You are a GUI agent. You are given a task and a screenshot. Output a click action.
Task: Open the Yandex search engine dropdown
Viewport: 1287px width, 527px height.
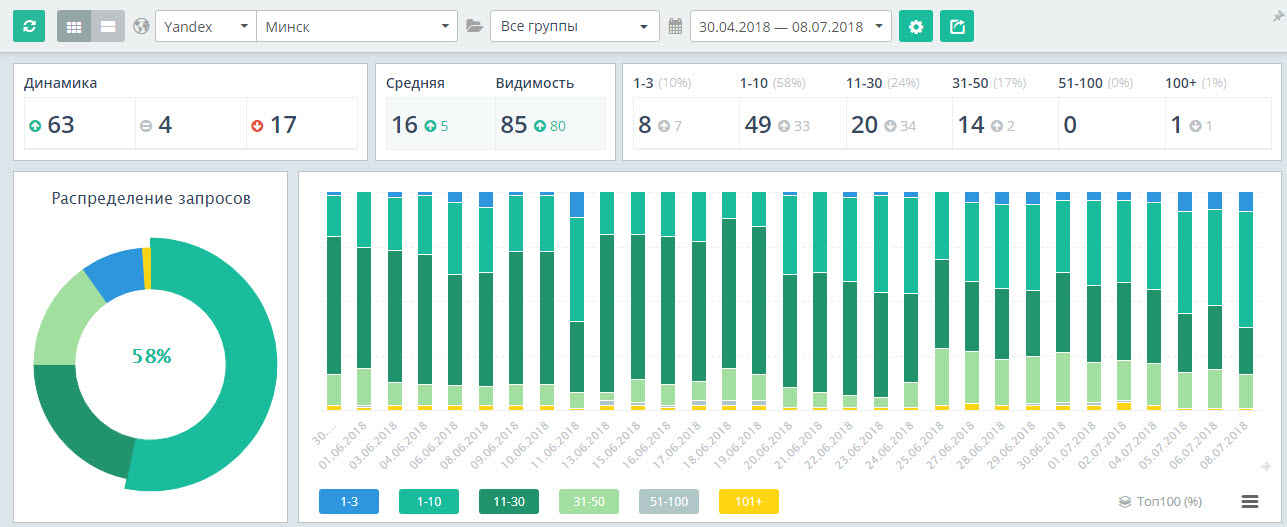205,26
